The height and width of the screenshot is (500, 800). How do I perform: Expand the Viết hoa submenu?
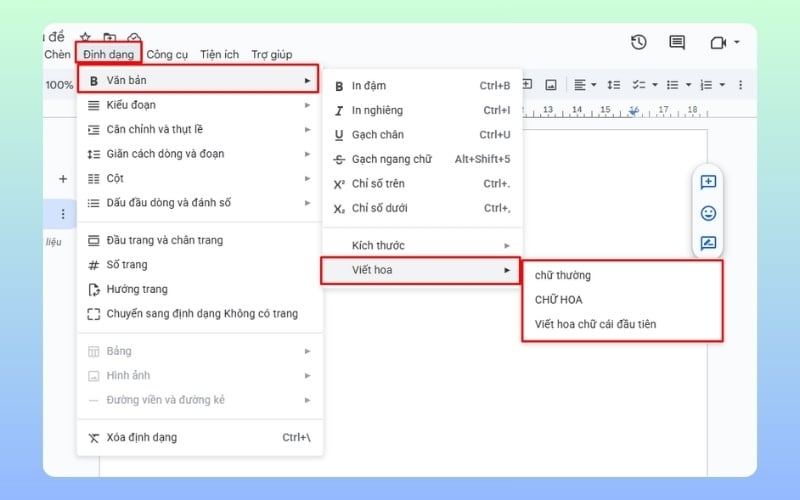pos(420,270)
